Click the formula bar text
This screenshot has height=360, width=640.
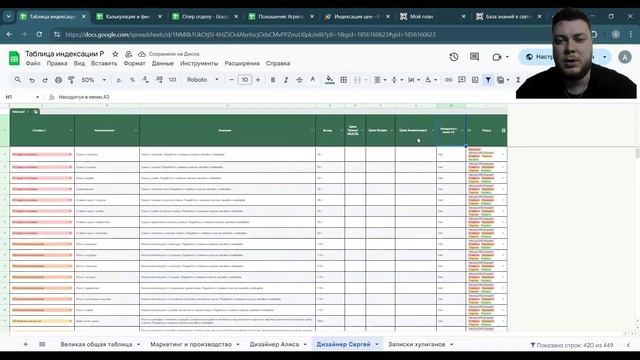(84, 97)
